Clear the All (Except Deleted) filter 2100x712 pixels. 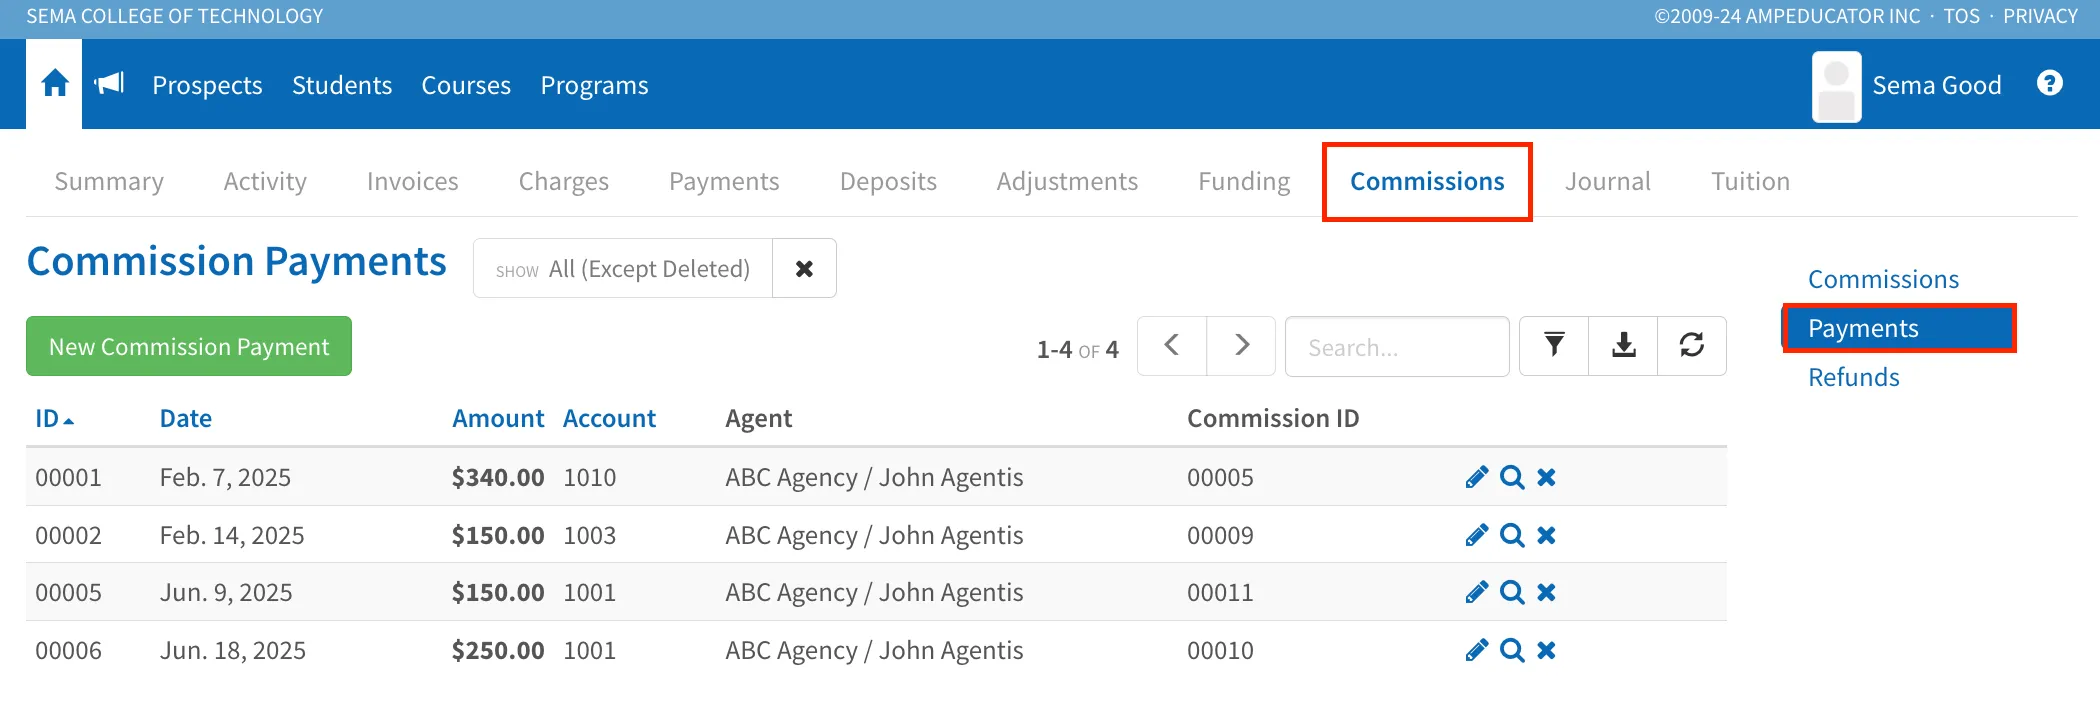click(x=804, y=268)
